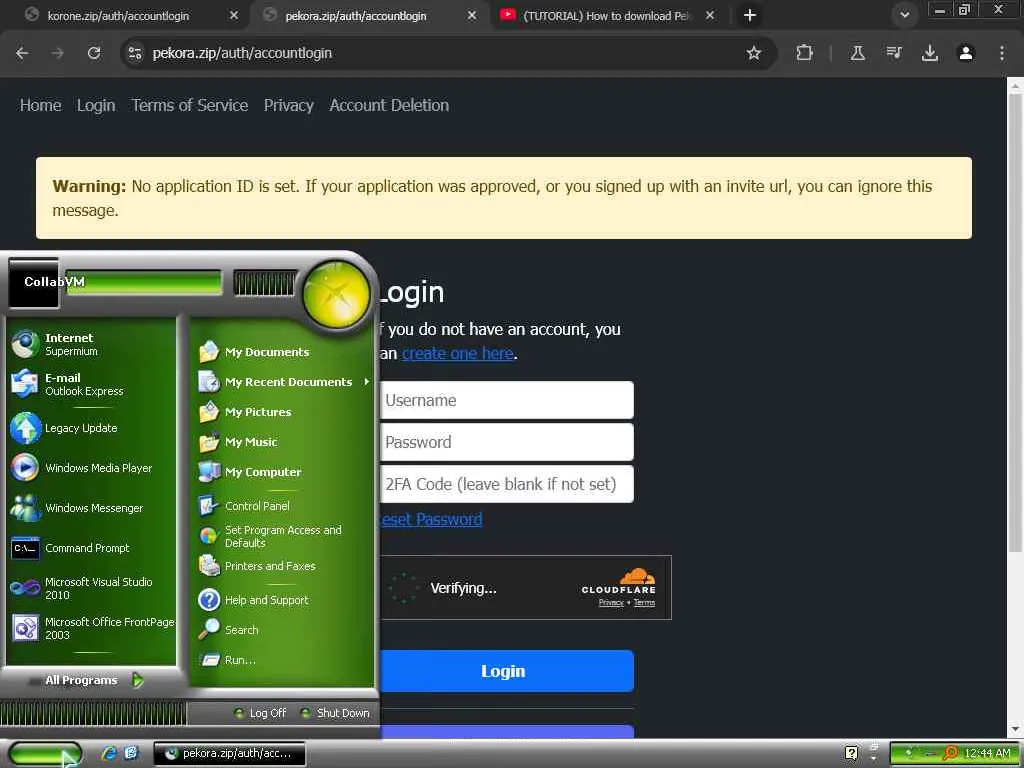Viewport: 1024px width, 768px height.
Task: Open Login nav link
Action: click(x=96, y=105)
